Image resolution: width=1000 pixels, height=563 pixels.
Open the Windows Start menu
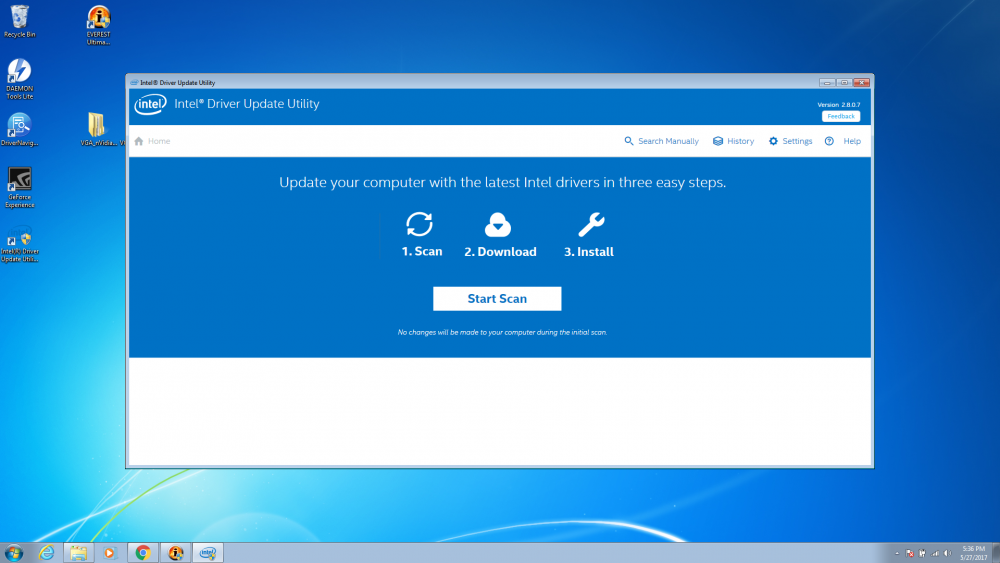14,553
